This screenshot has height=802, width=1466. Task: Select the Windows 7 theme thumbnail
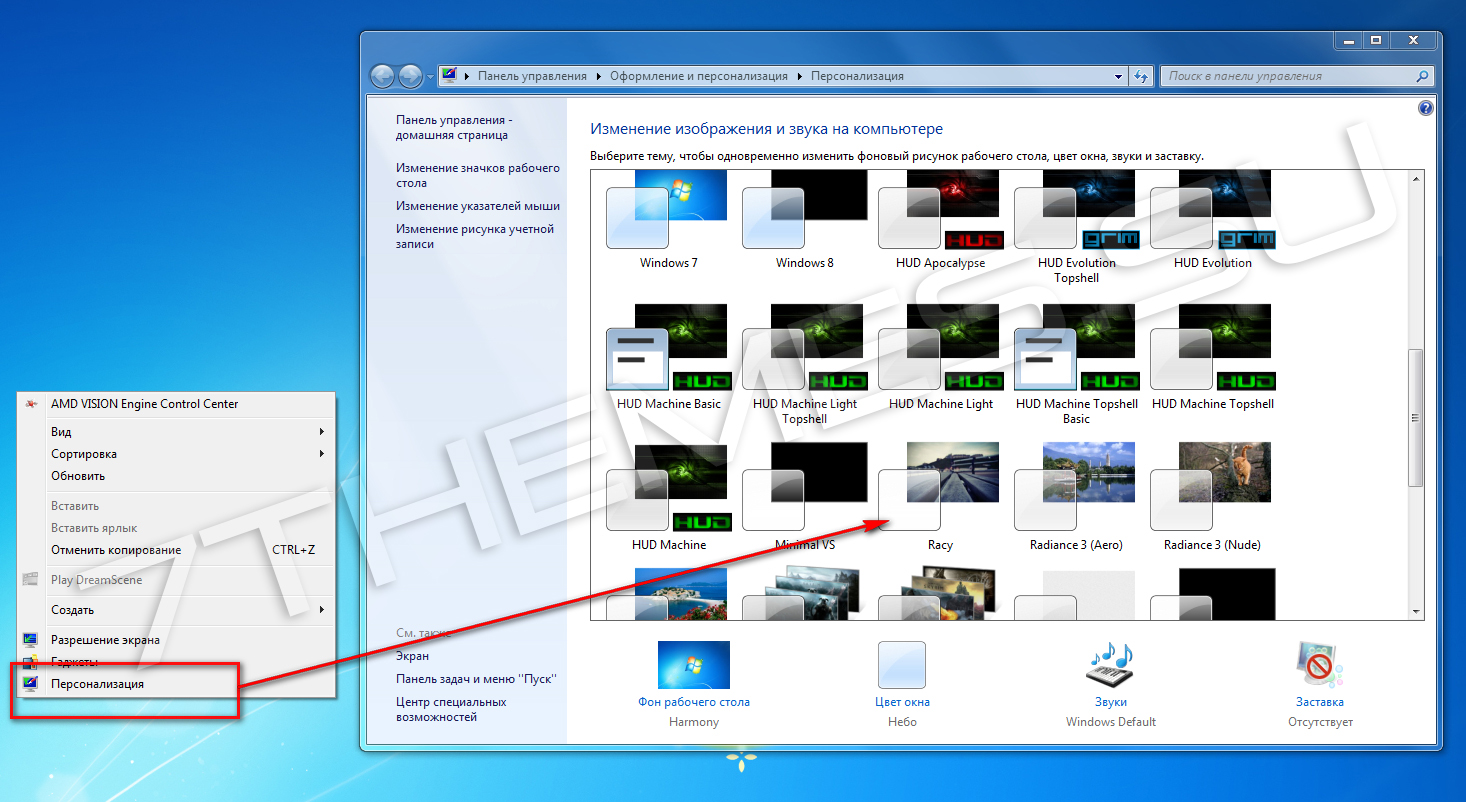point(667,210)
